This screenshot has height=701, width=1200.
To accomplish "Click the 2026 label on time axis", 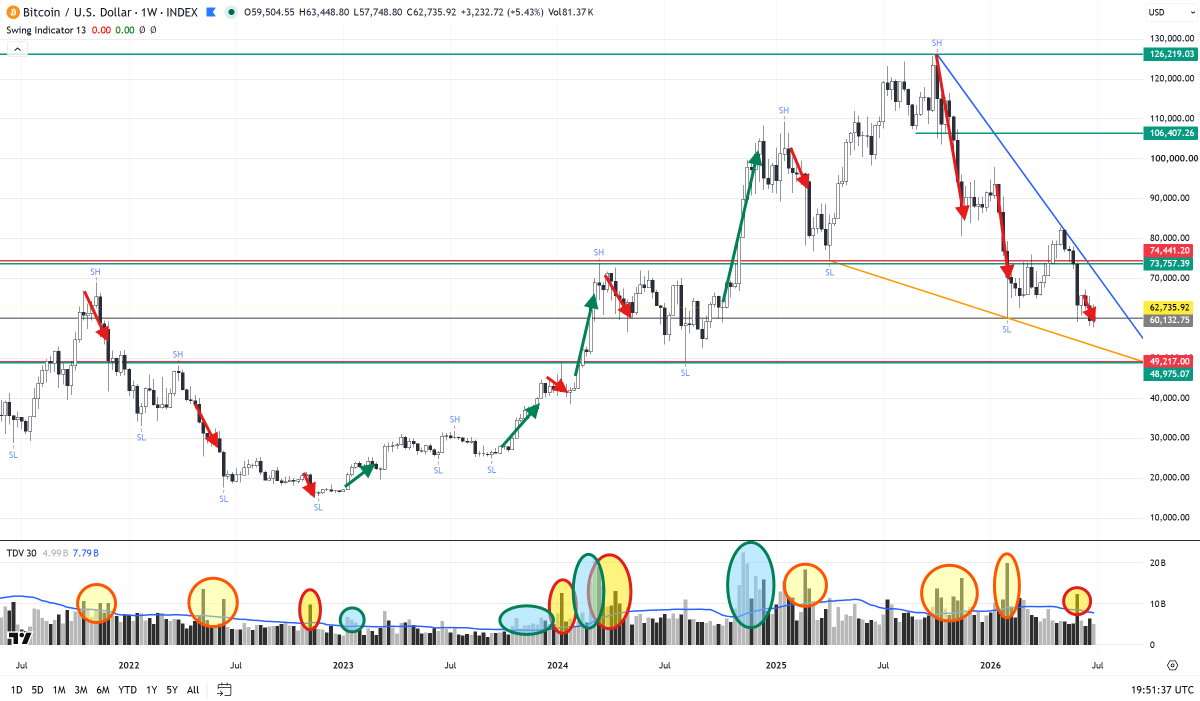I will click(991, 664).
